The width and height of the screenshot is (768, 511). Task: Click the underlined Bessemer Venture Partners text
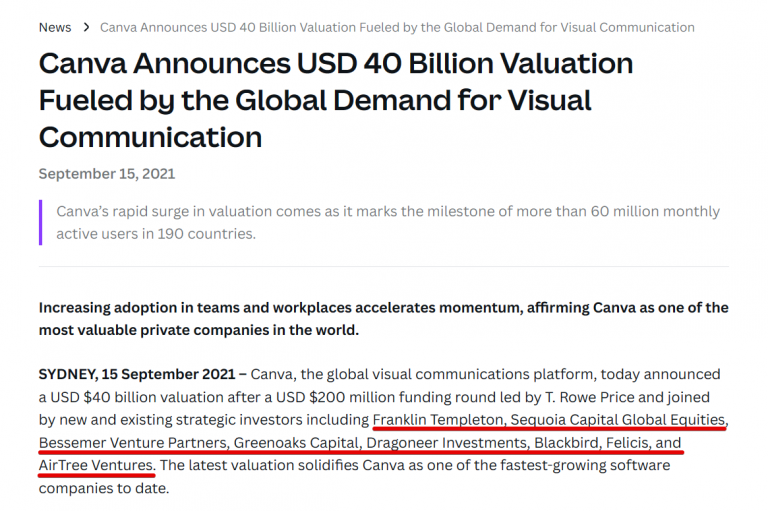click(132, 443)
